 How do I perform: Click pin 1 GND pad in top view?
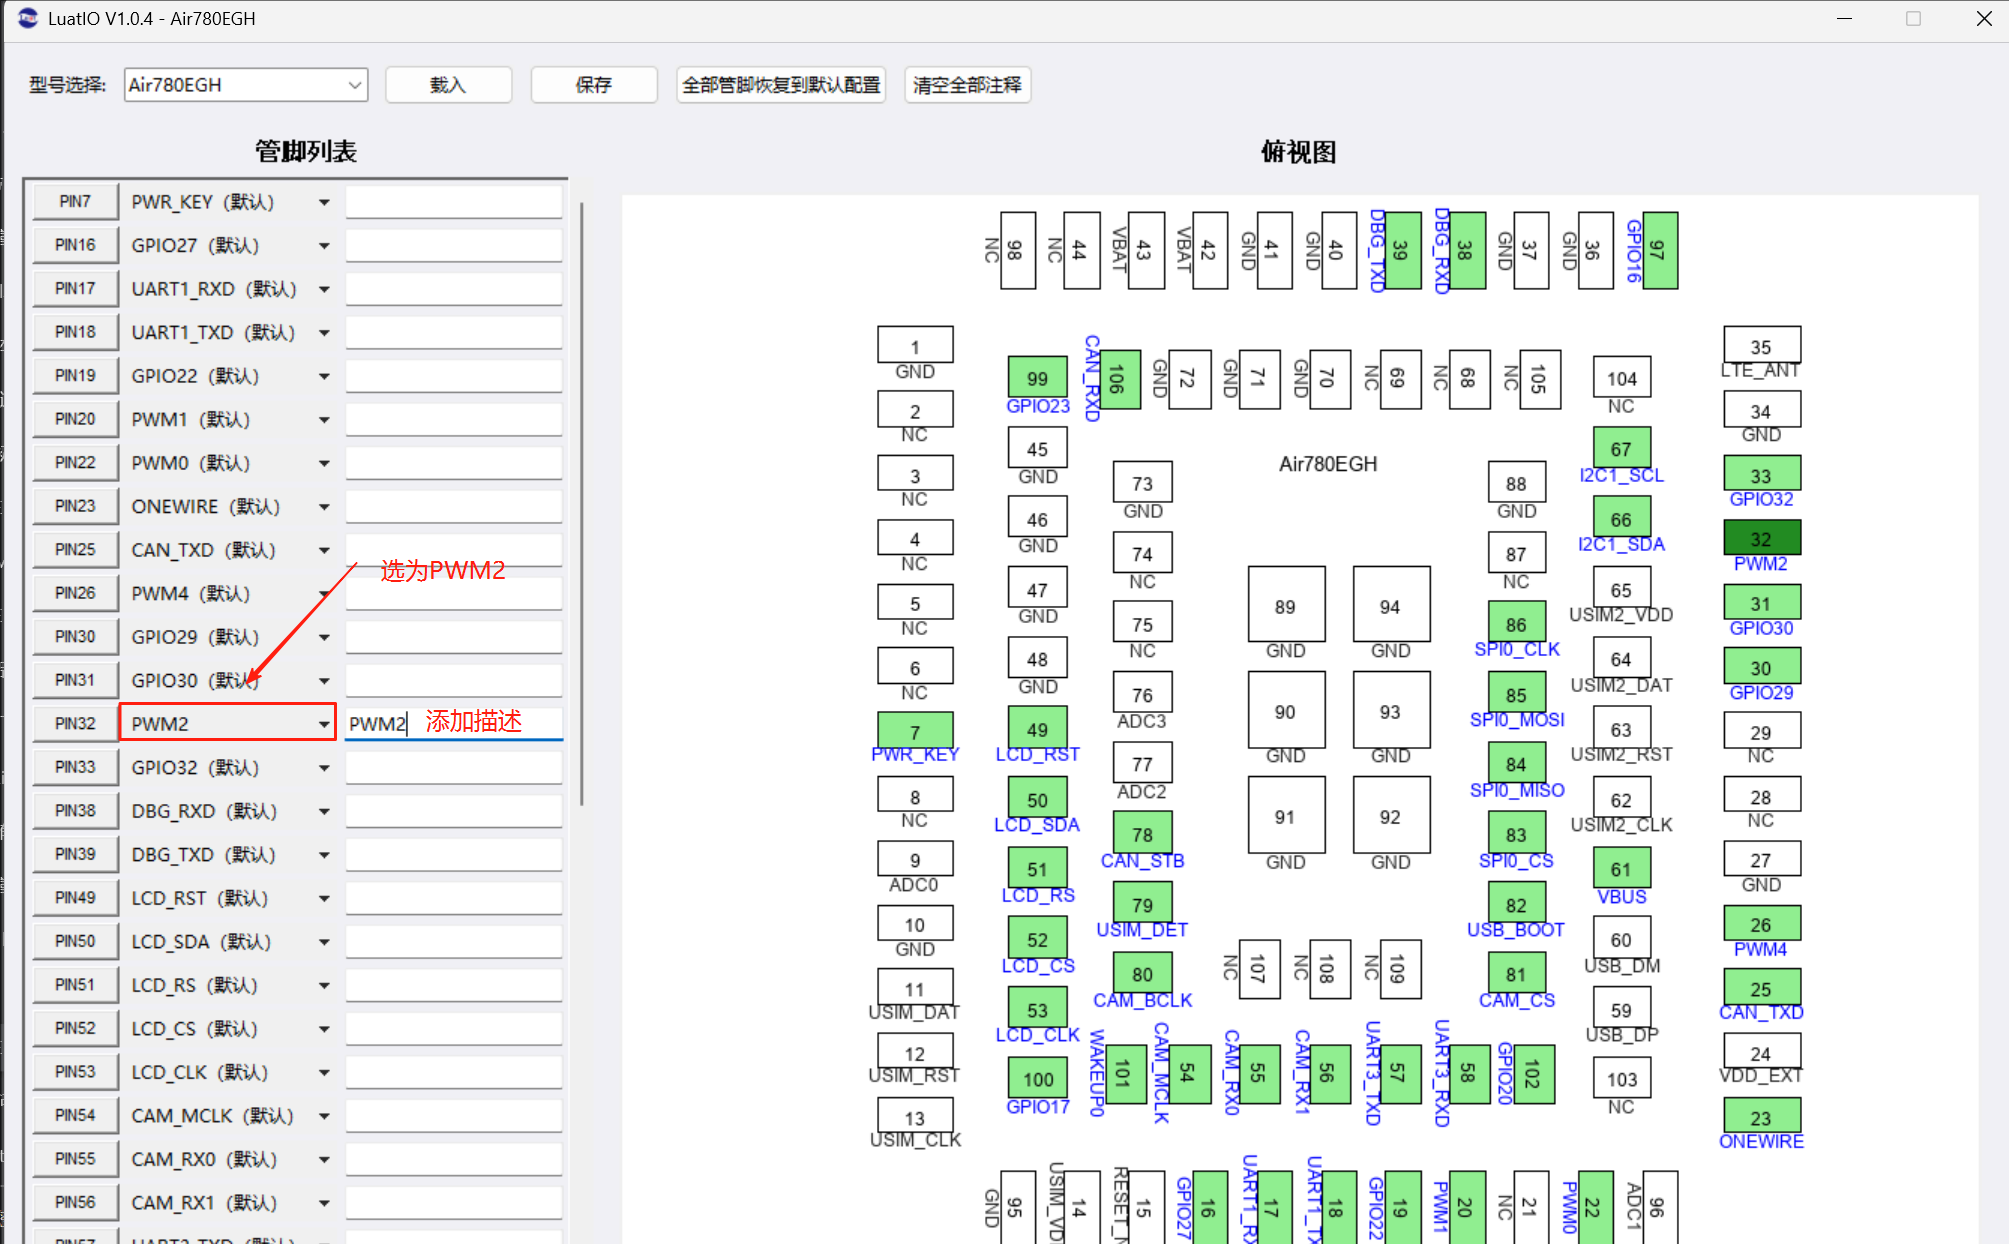pos(915,345)
